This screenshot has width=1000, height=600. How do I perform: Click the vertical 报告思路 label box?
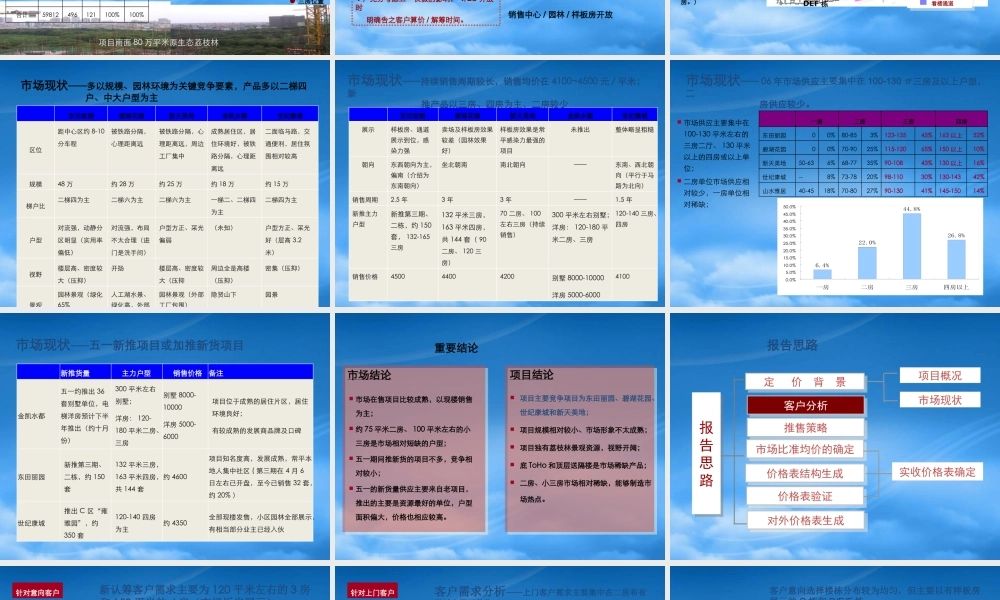pyautogui.click(x=706, y=453)
